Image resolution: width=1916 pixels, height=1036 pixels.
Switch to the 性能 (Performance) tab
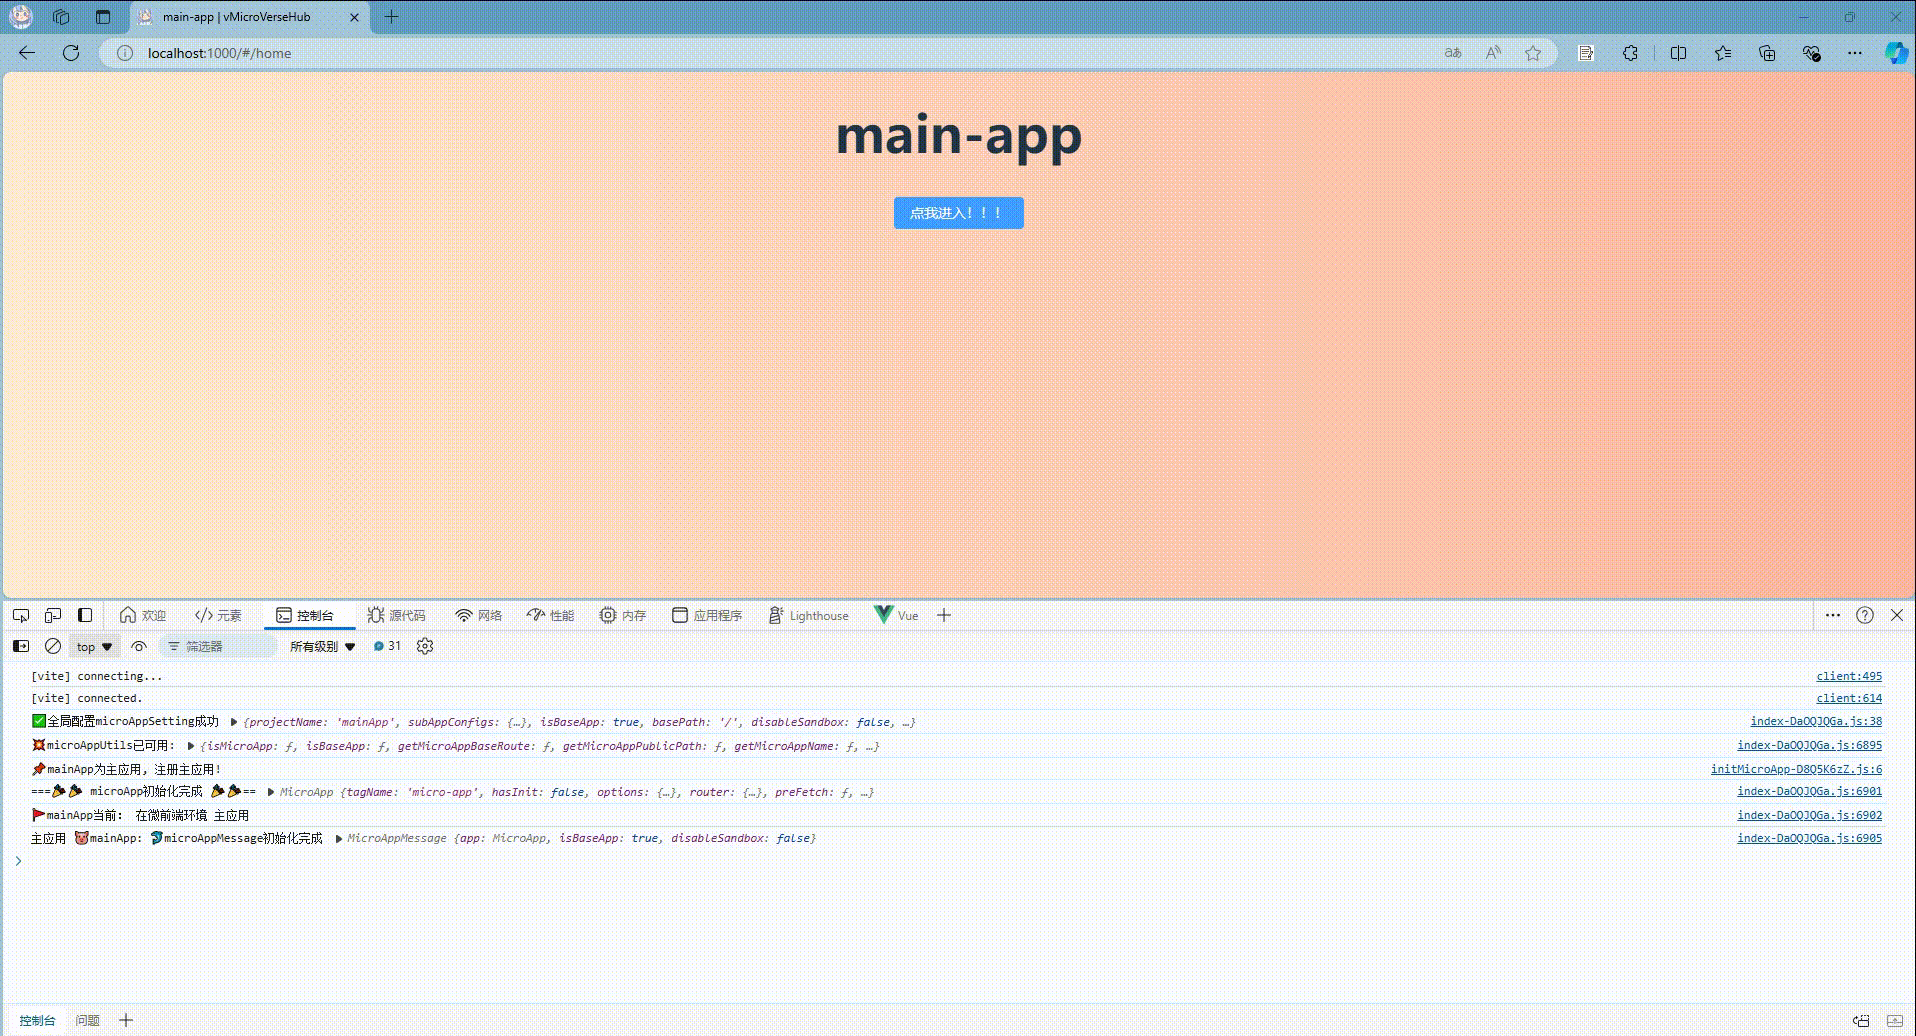point(550,615)
